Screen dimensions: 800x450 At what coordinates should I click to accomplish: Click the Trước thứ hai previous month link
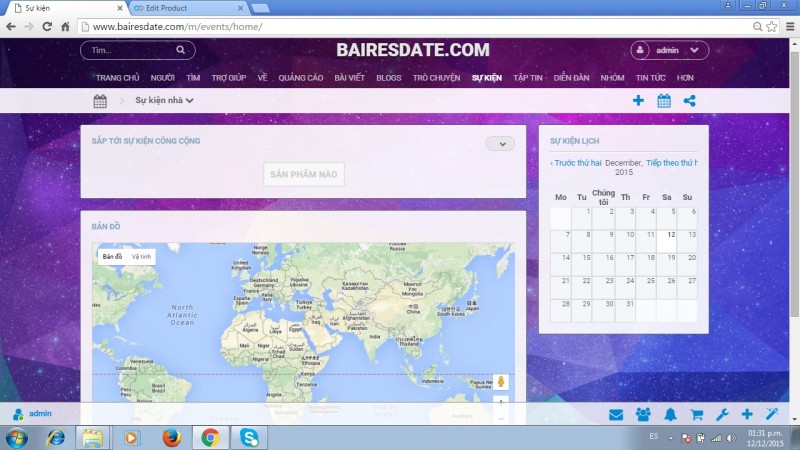pyautogui.click(x=576, y=163)
